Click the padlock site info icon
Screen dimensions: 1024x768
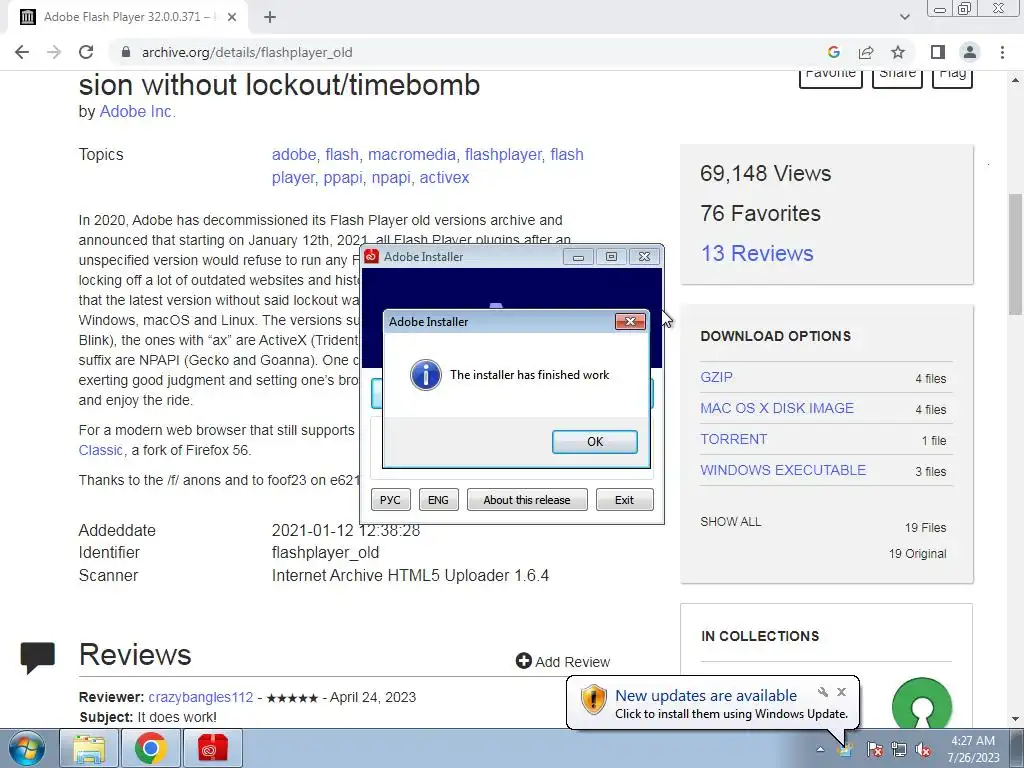126,52
